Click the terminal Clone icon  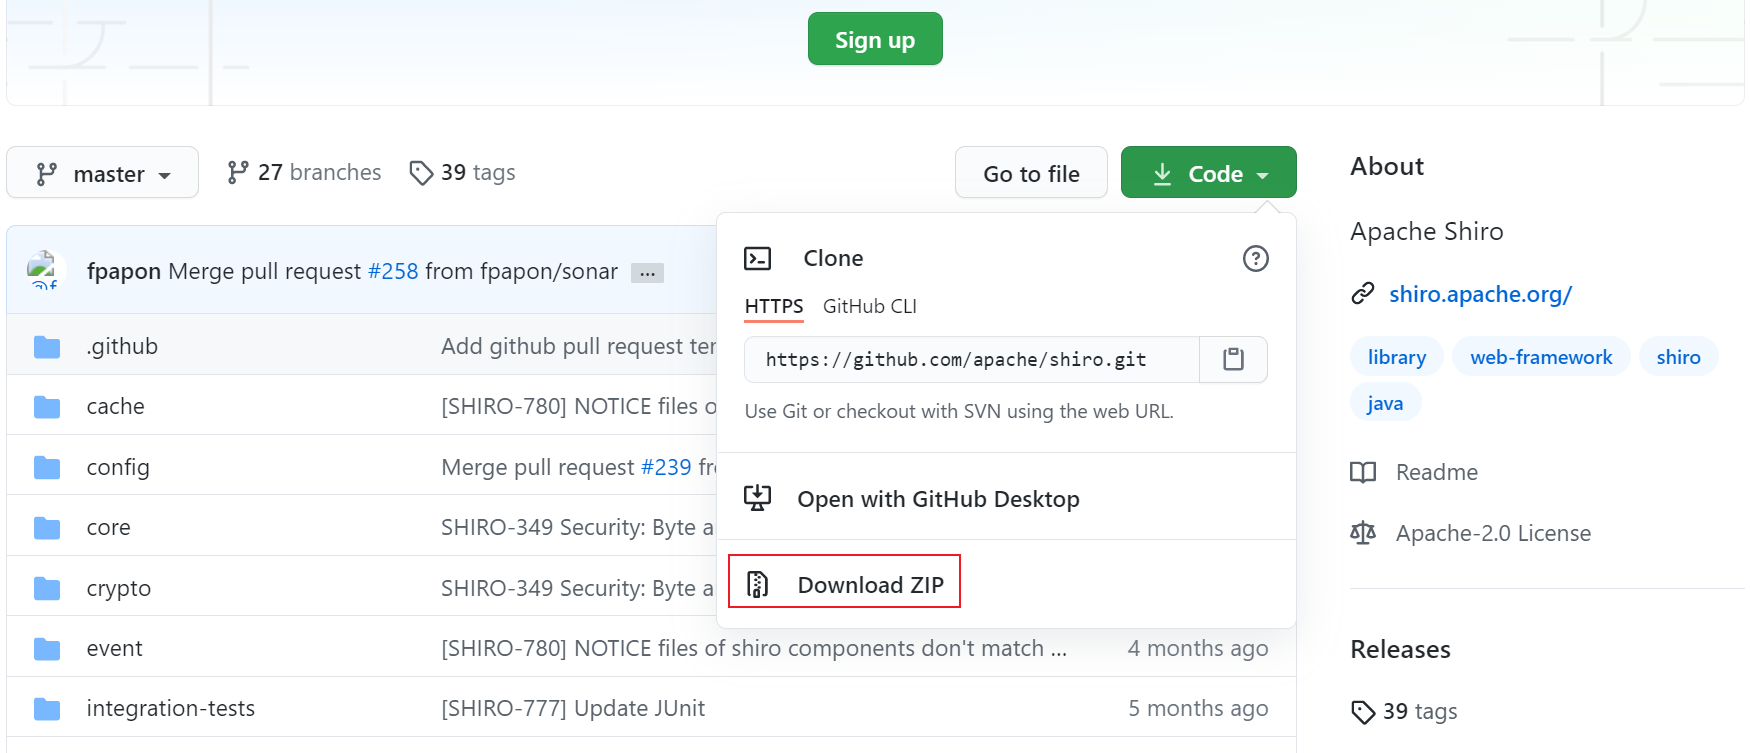(x=758, y=259)
